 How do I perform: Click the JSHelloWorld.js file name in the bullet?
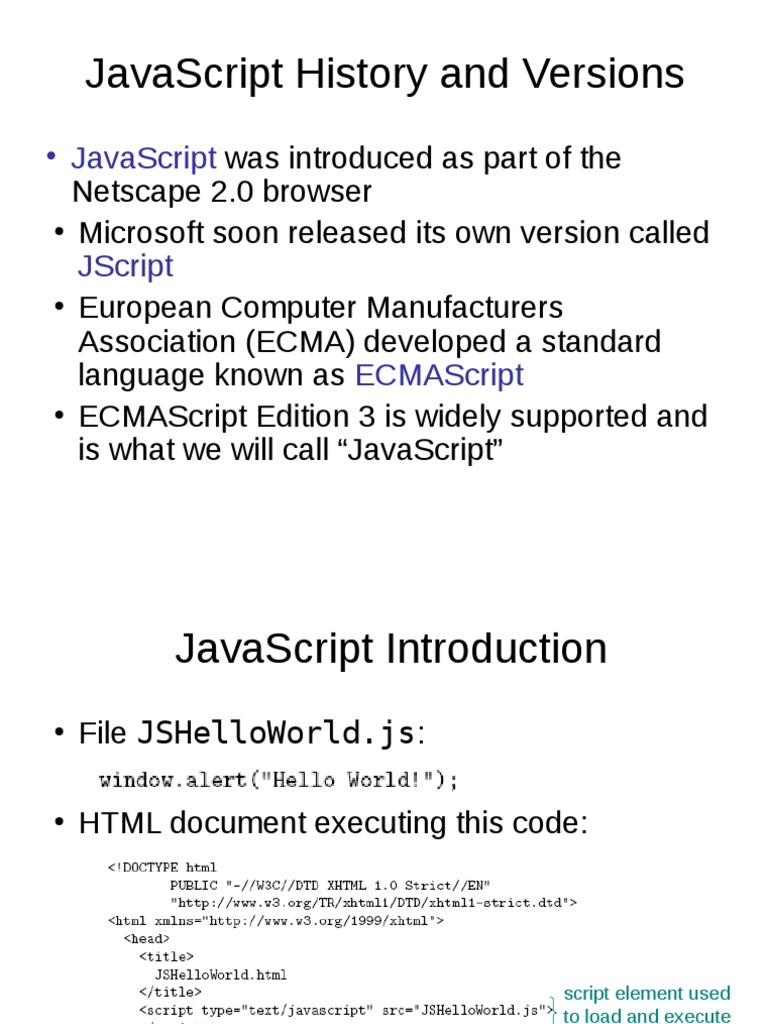click(275, 733)
